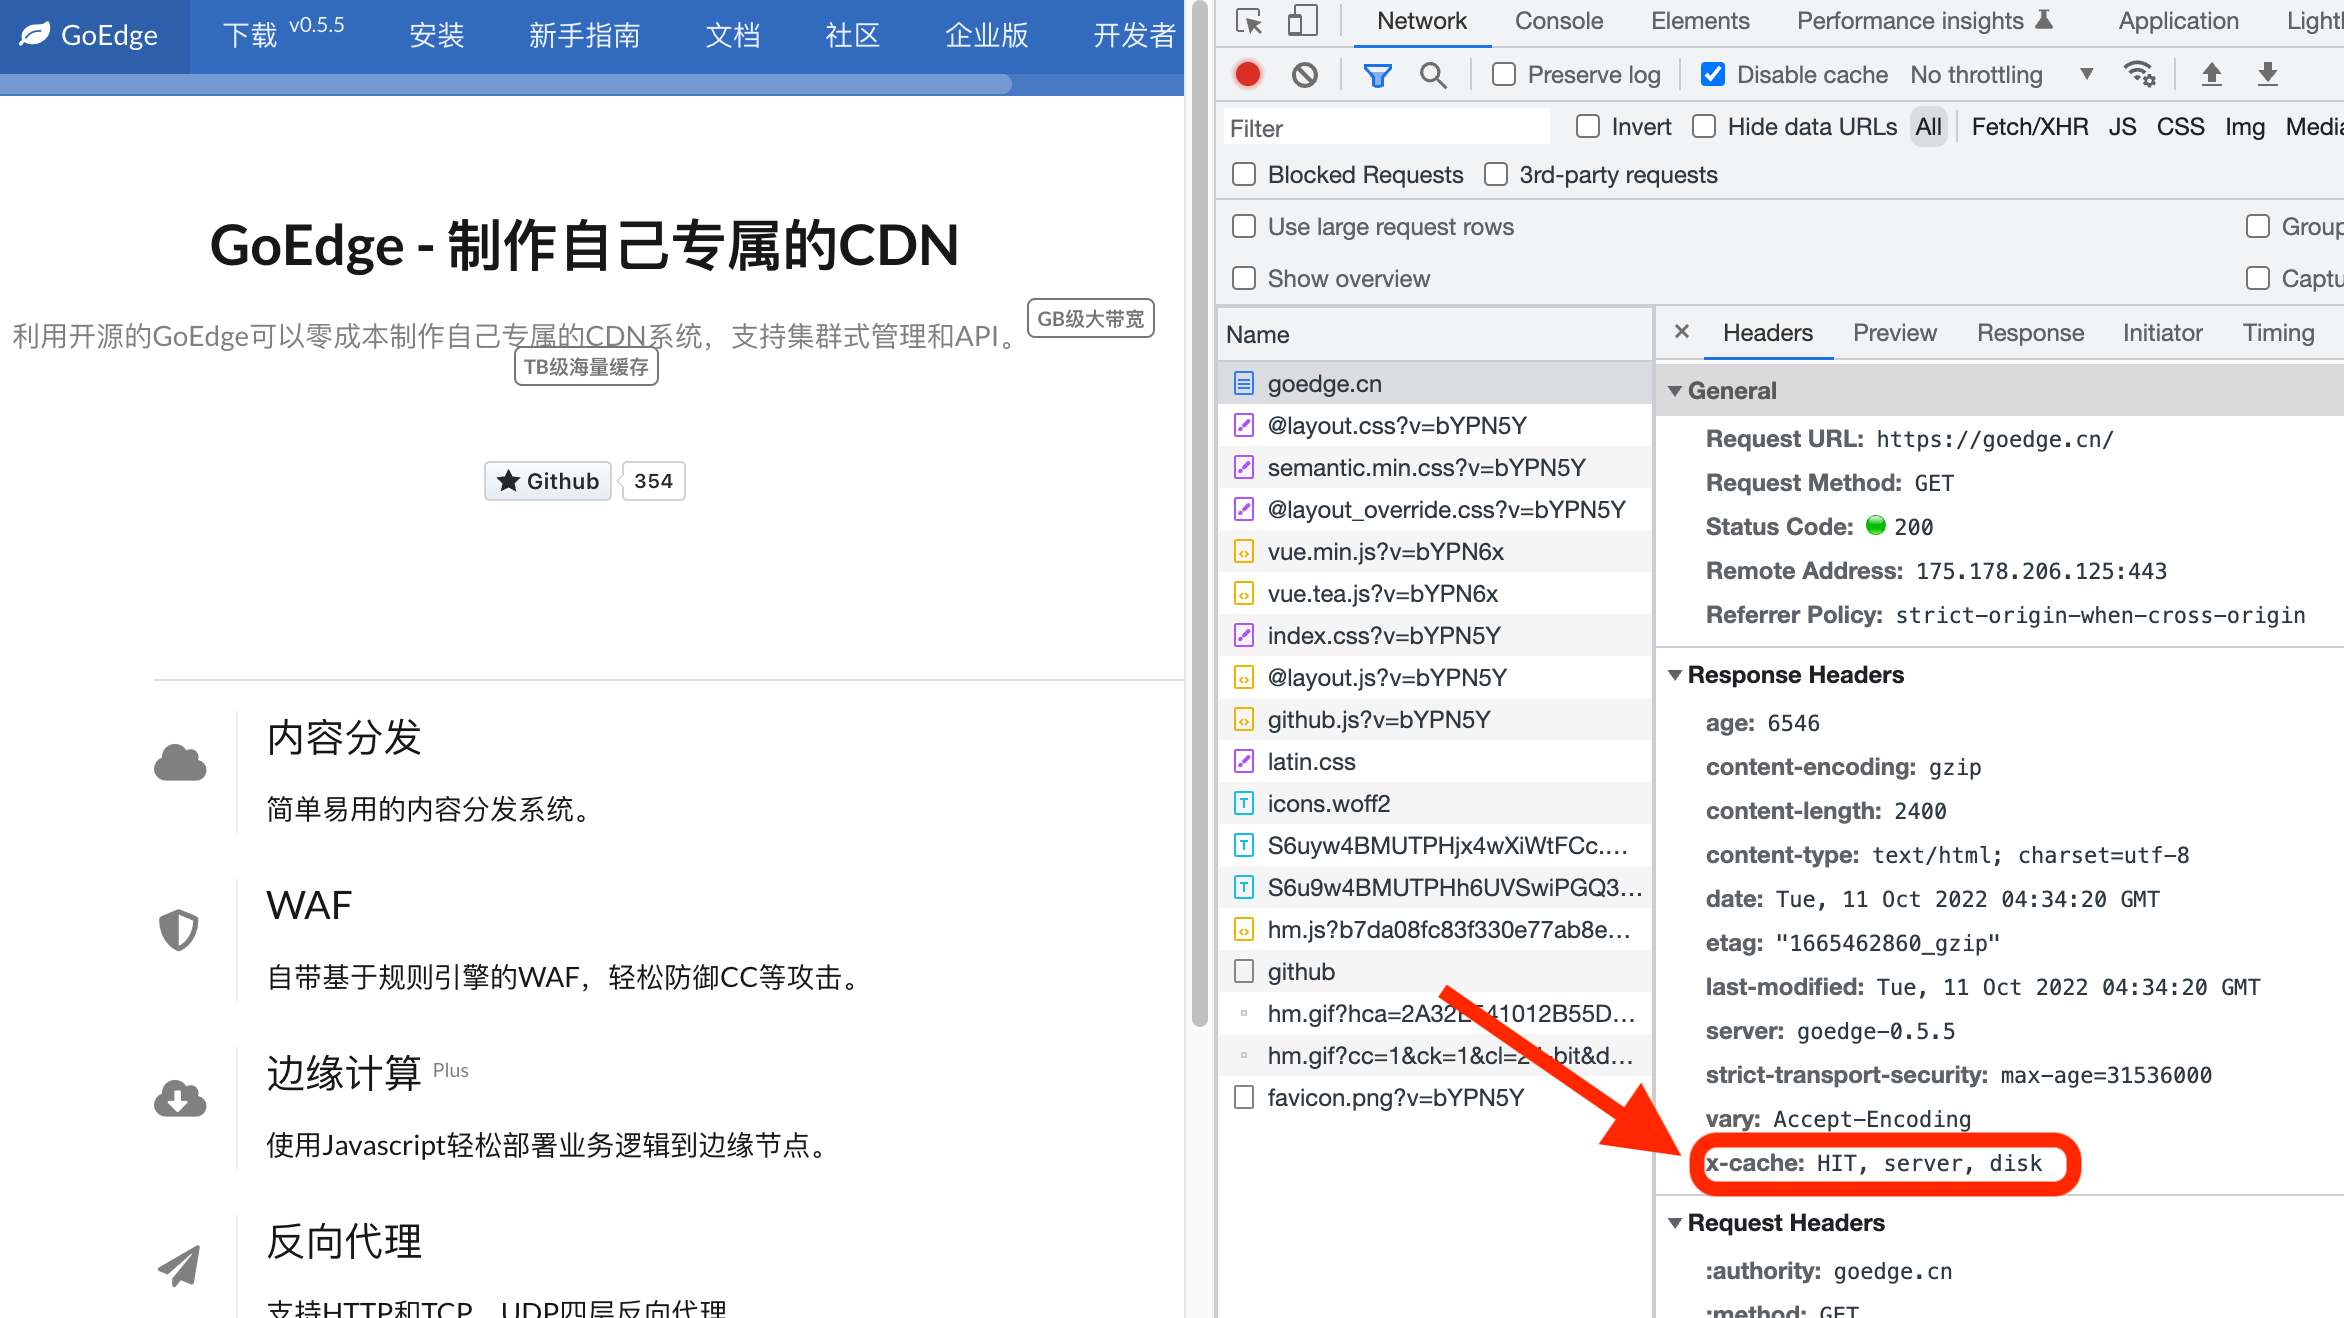Check the Group by frame checkbox
The height and width of the screenshot is (1318, 2344).
point(2257,226)
